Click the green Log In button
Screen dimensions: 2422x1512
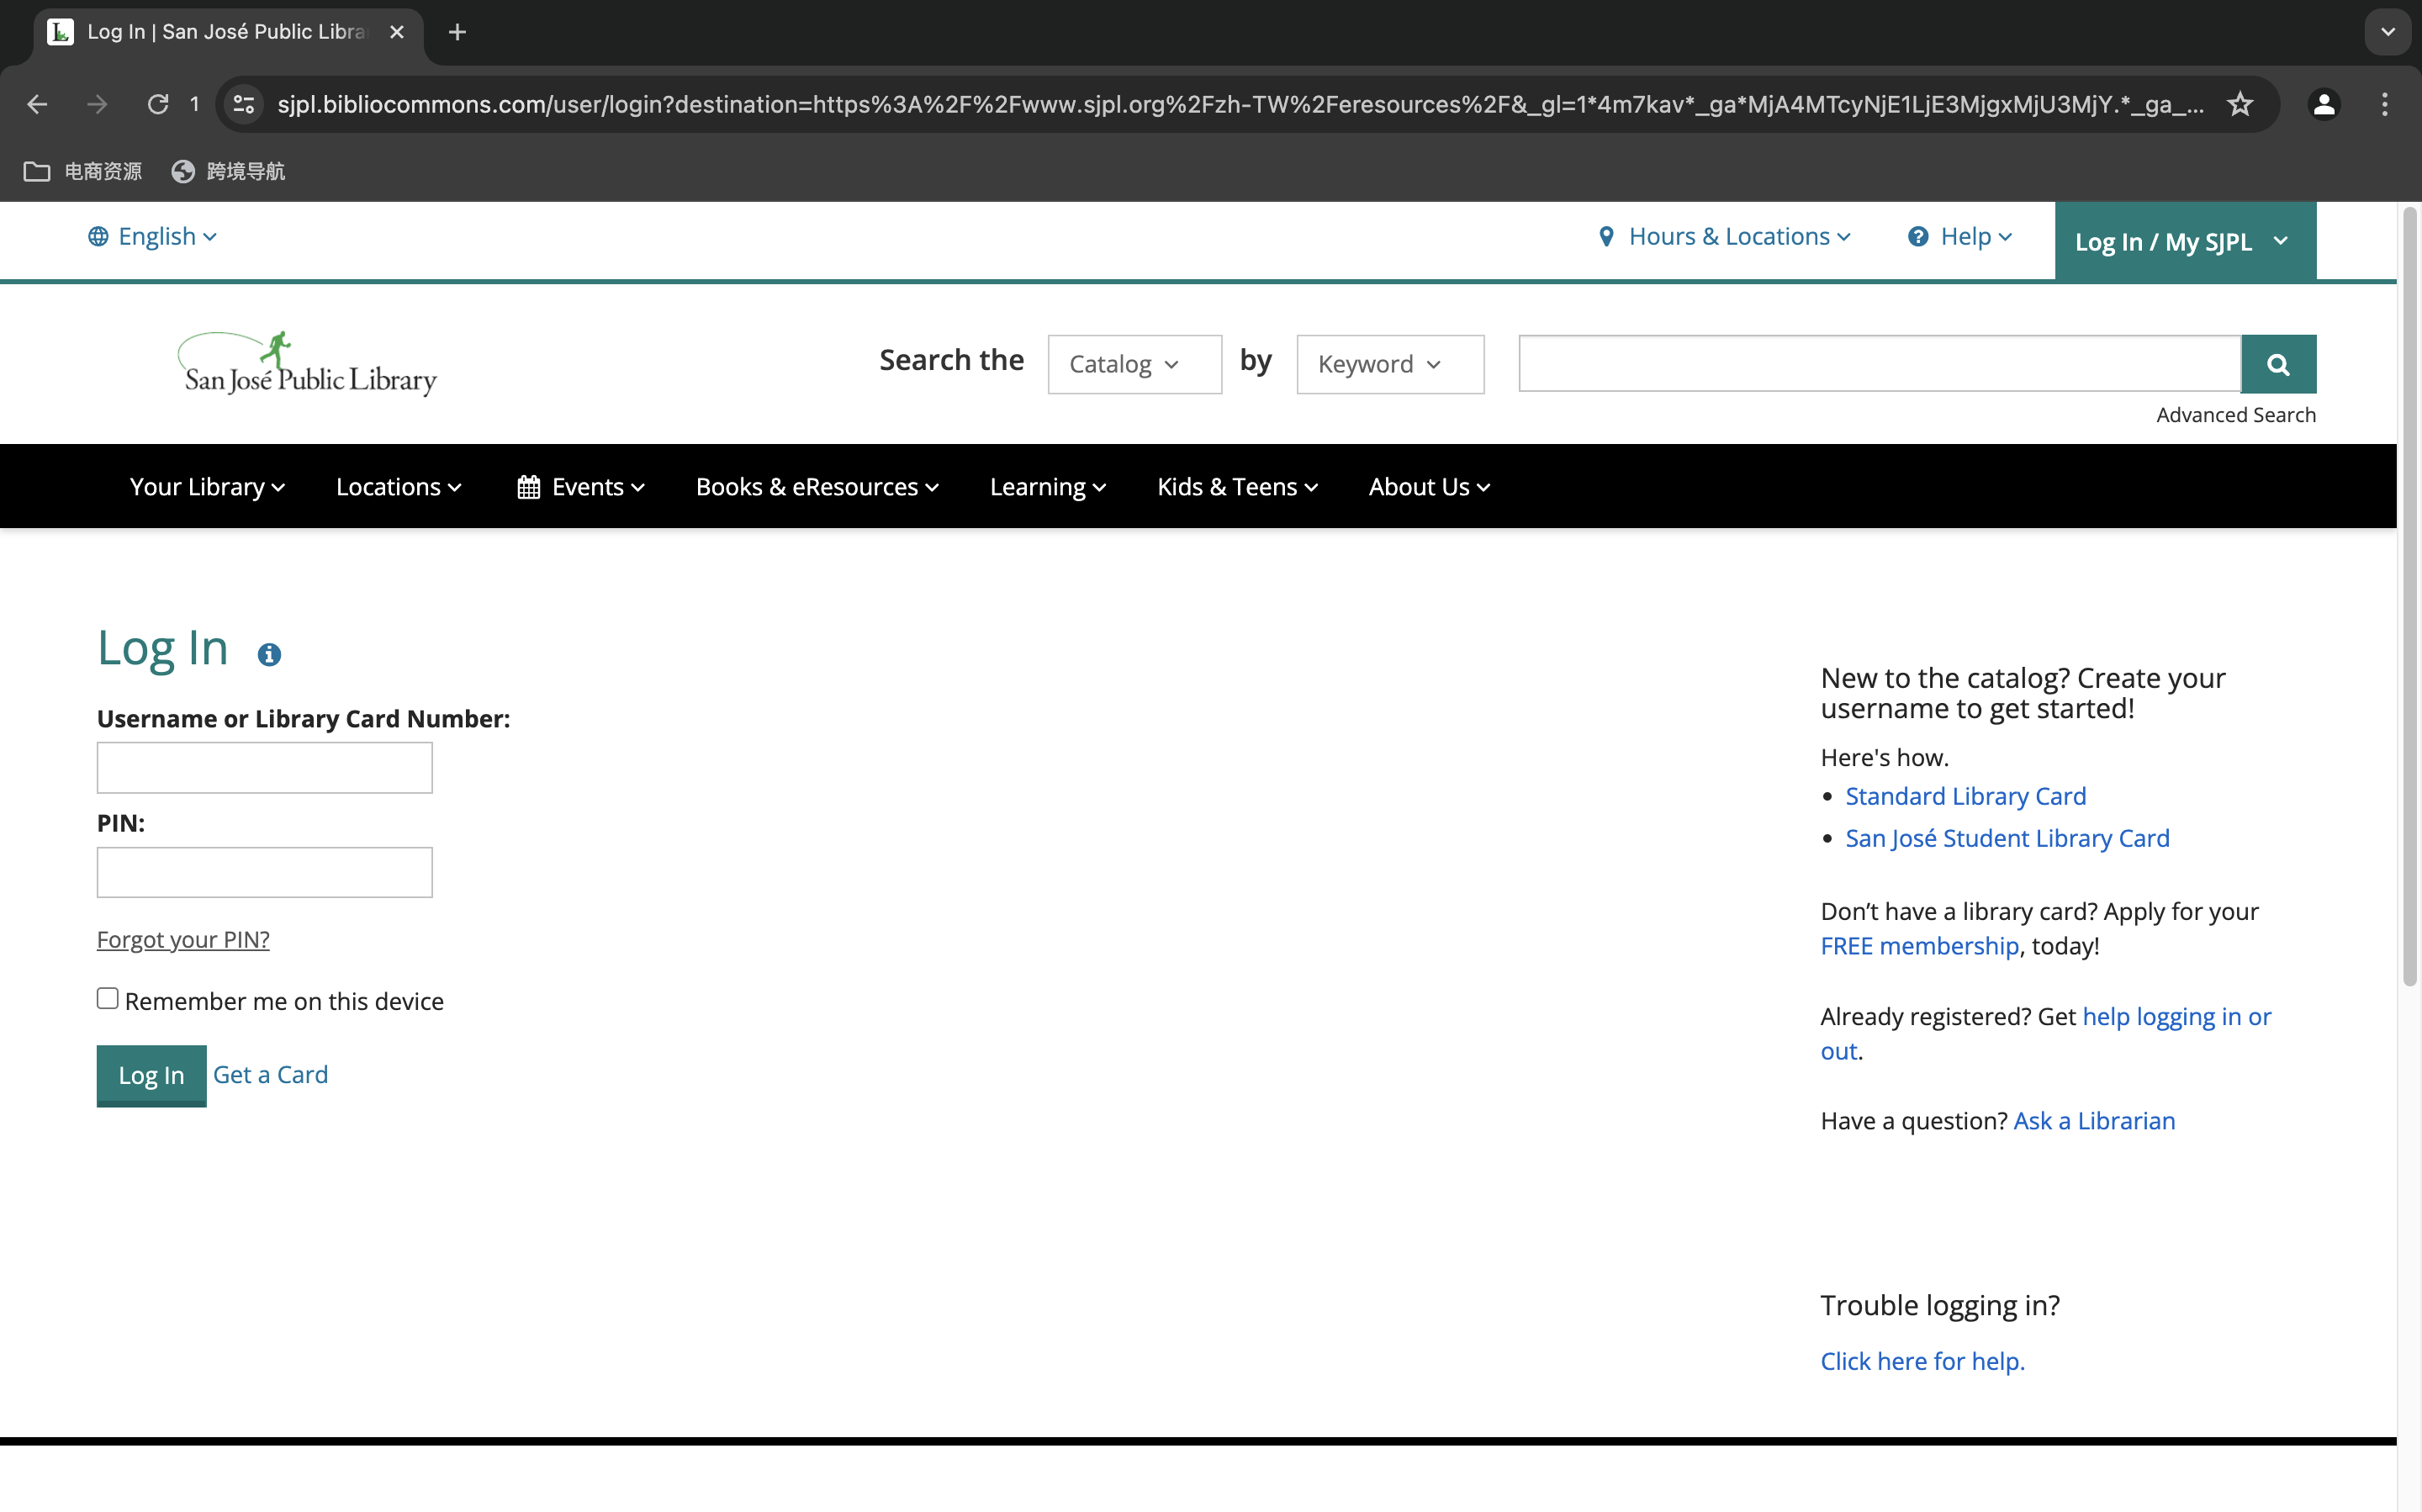pyautogui.click(x=151, y=1075)
